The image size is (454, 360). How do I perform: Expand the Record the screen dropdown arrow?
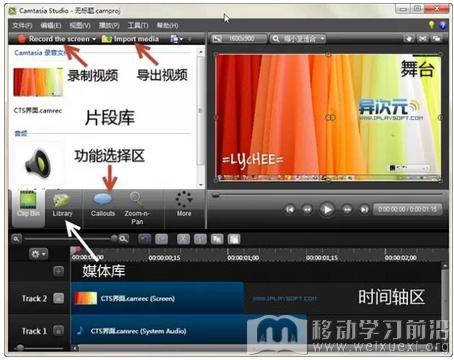(x=94, y=39)
